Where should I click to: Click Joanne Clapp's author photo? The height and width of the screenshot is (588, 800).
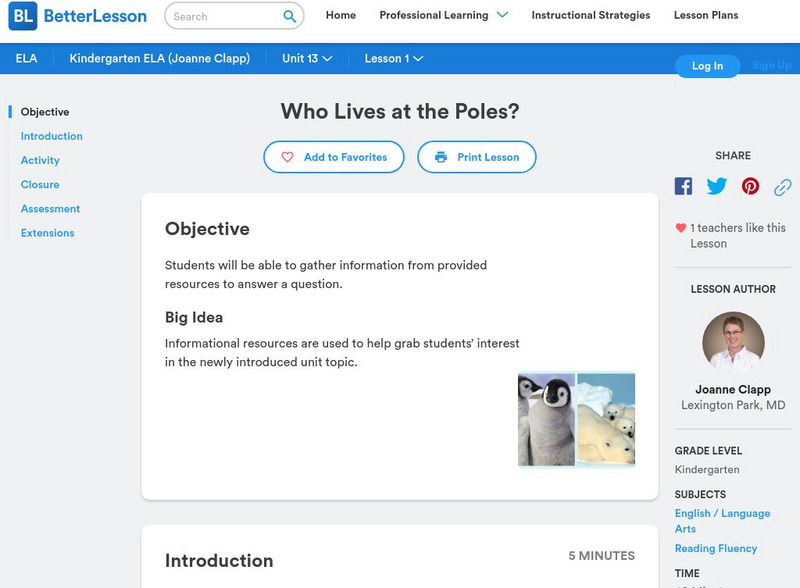[x=733, y=342]
